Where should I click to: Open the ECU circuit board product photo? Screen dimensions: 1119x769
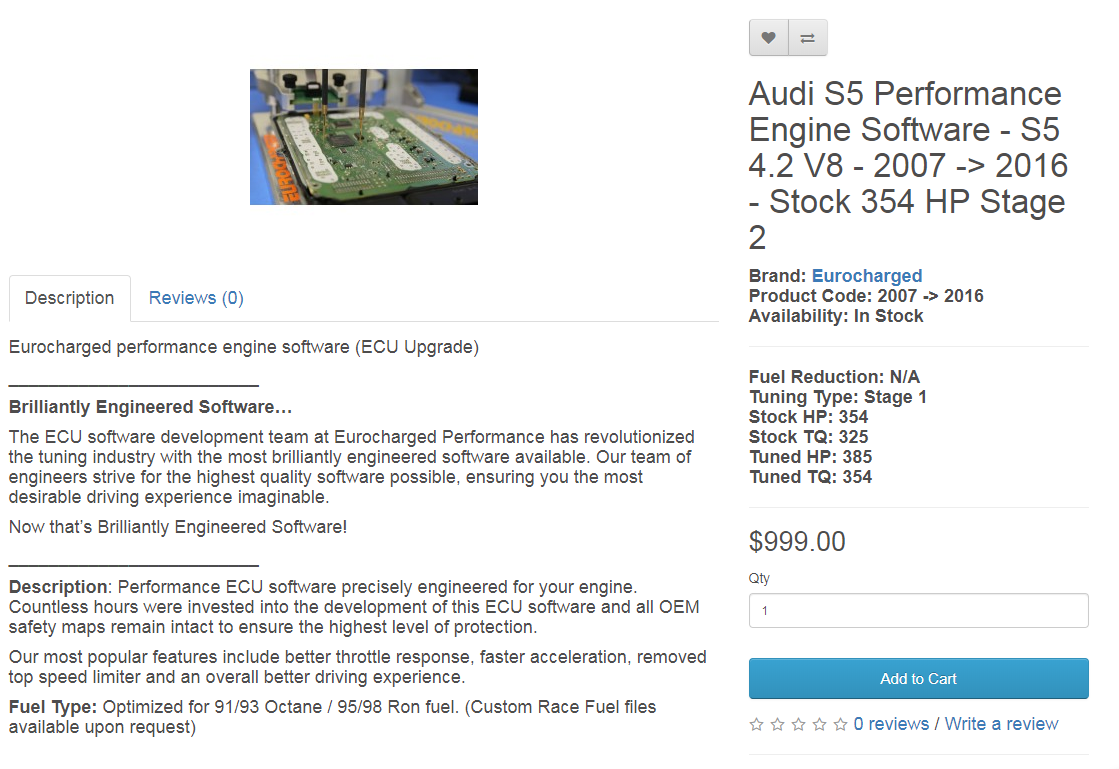pos(363,137)
